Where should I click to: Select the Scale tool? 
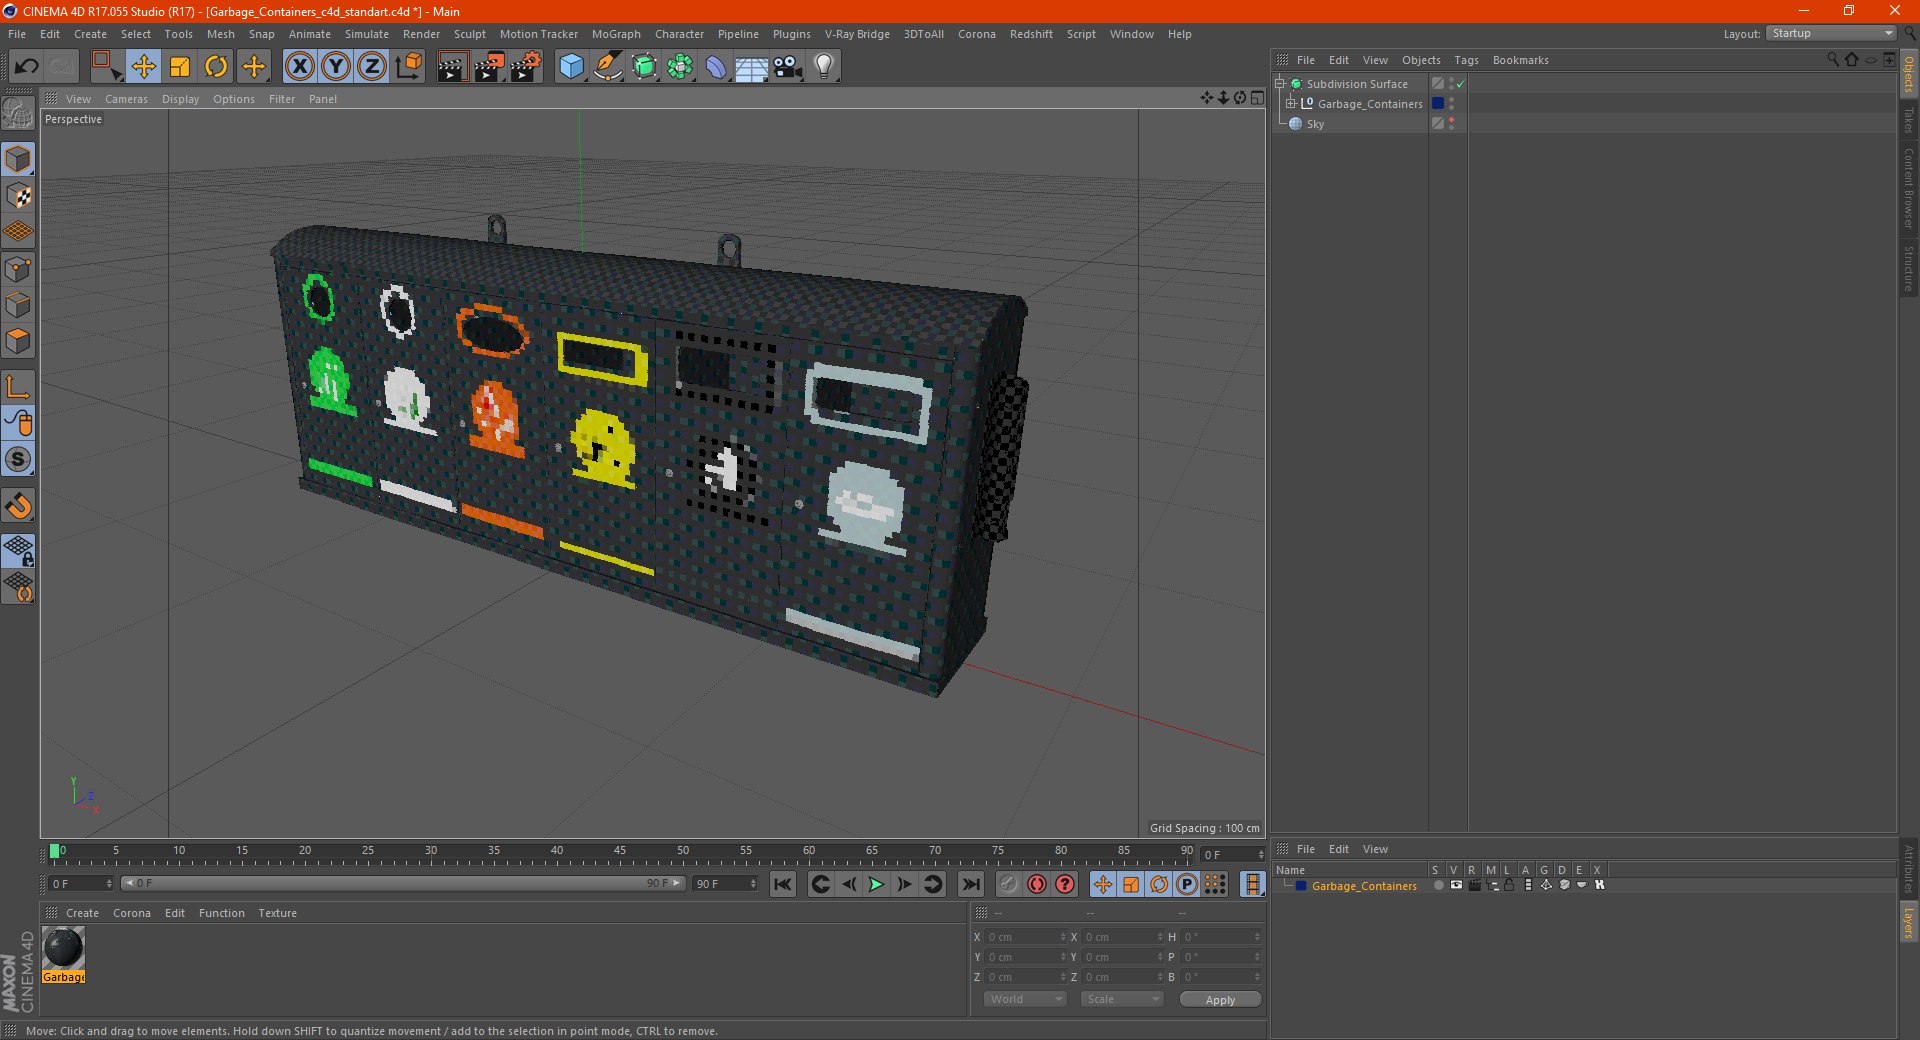(x=180, y=67)
